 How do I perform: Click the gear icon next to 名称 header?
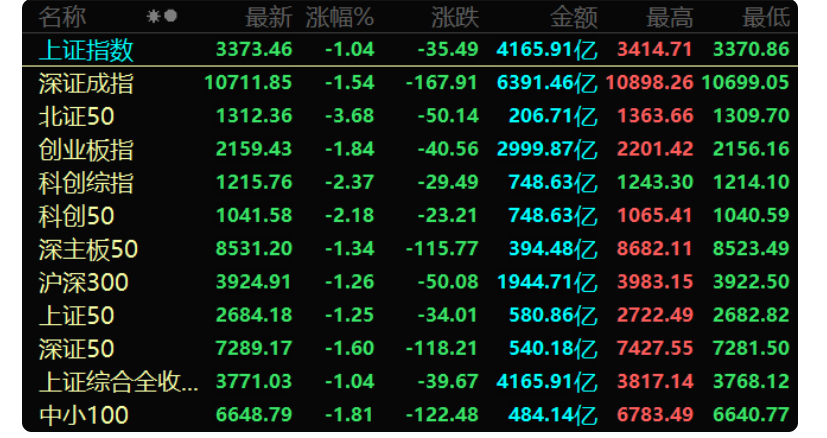[153, 16]
